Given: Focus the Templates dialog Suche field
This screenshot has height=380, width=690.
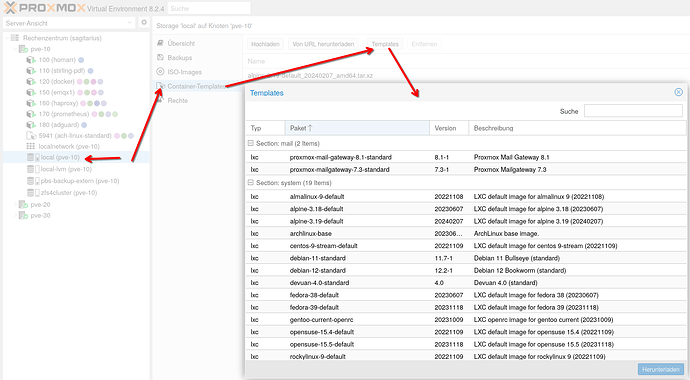Looking at the screenshot, I should (633, 111).
